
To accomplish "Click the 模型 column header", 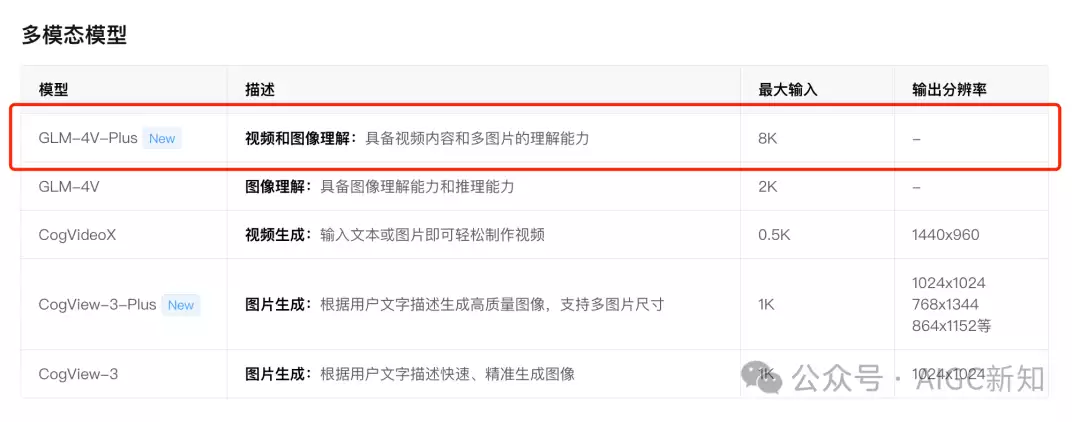I will [x=54, y=90].
